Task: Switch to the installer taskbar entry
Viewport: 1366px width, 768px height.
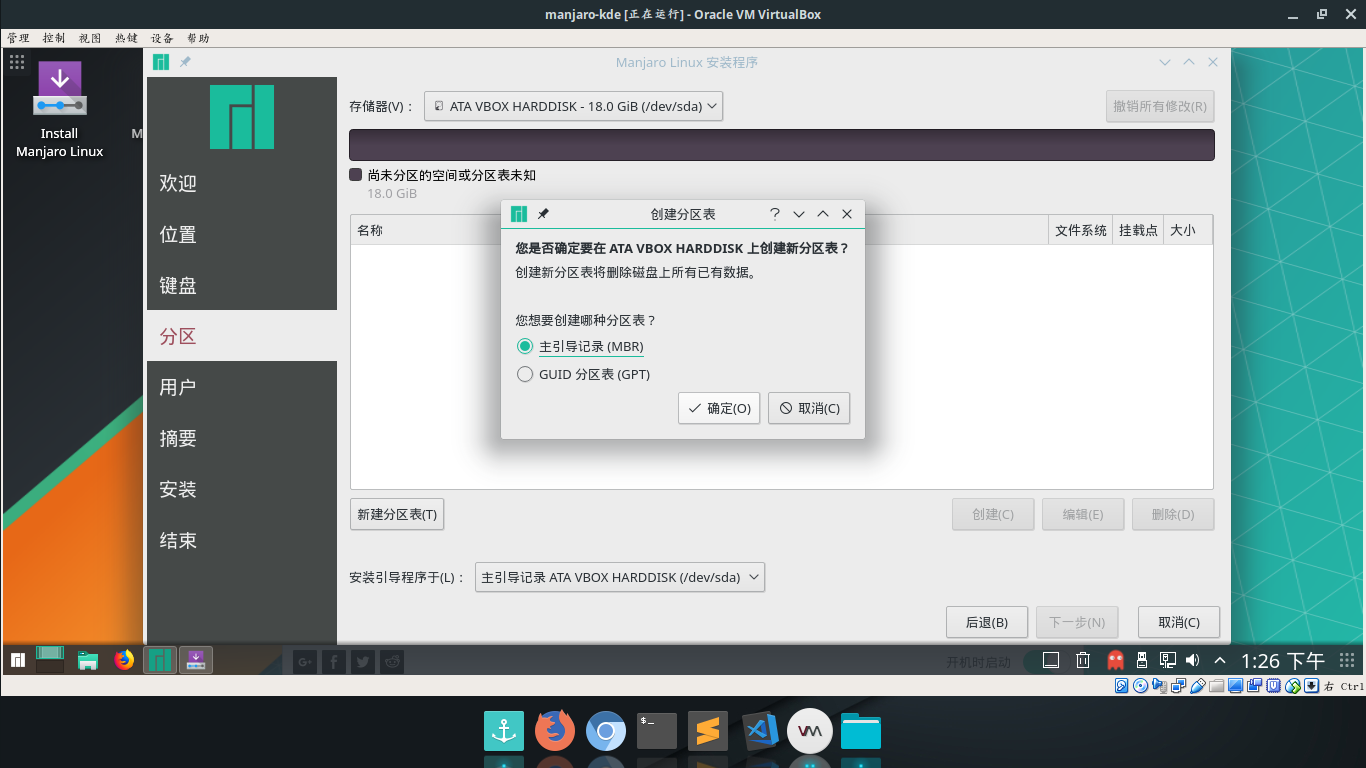Action: click(196, 660)
